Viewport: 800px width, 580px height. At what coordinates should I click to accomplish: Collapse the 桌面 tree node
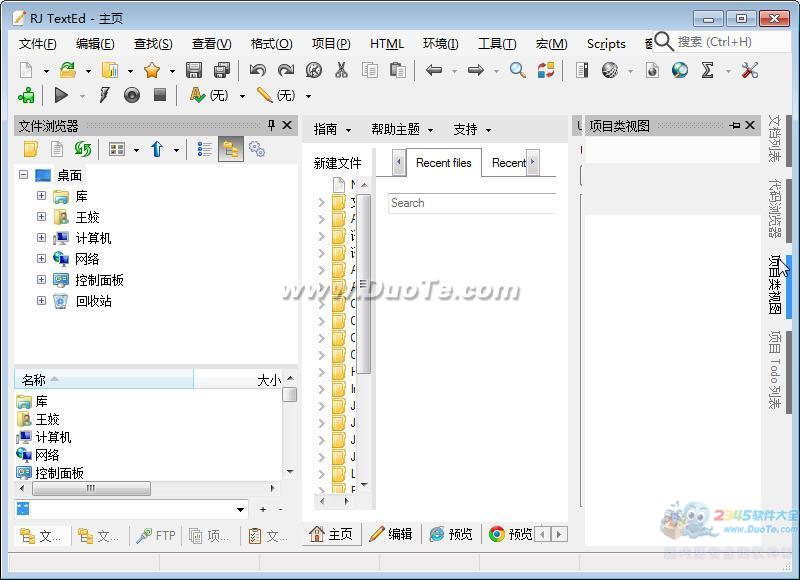pos(23,175)
